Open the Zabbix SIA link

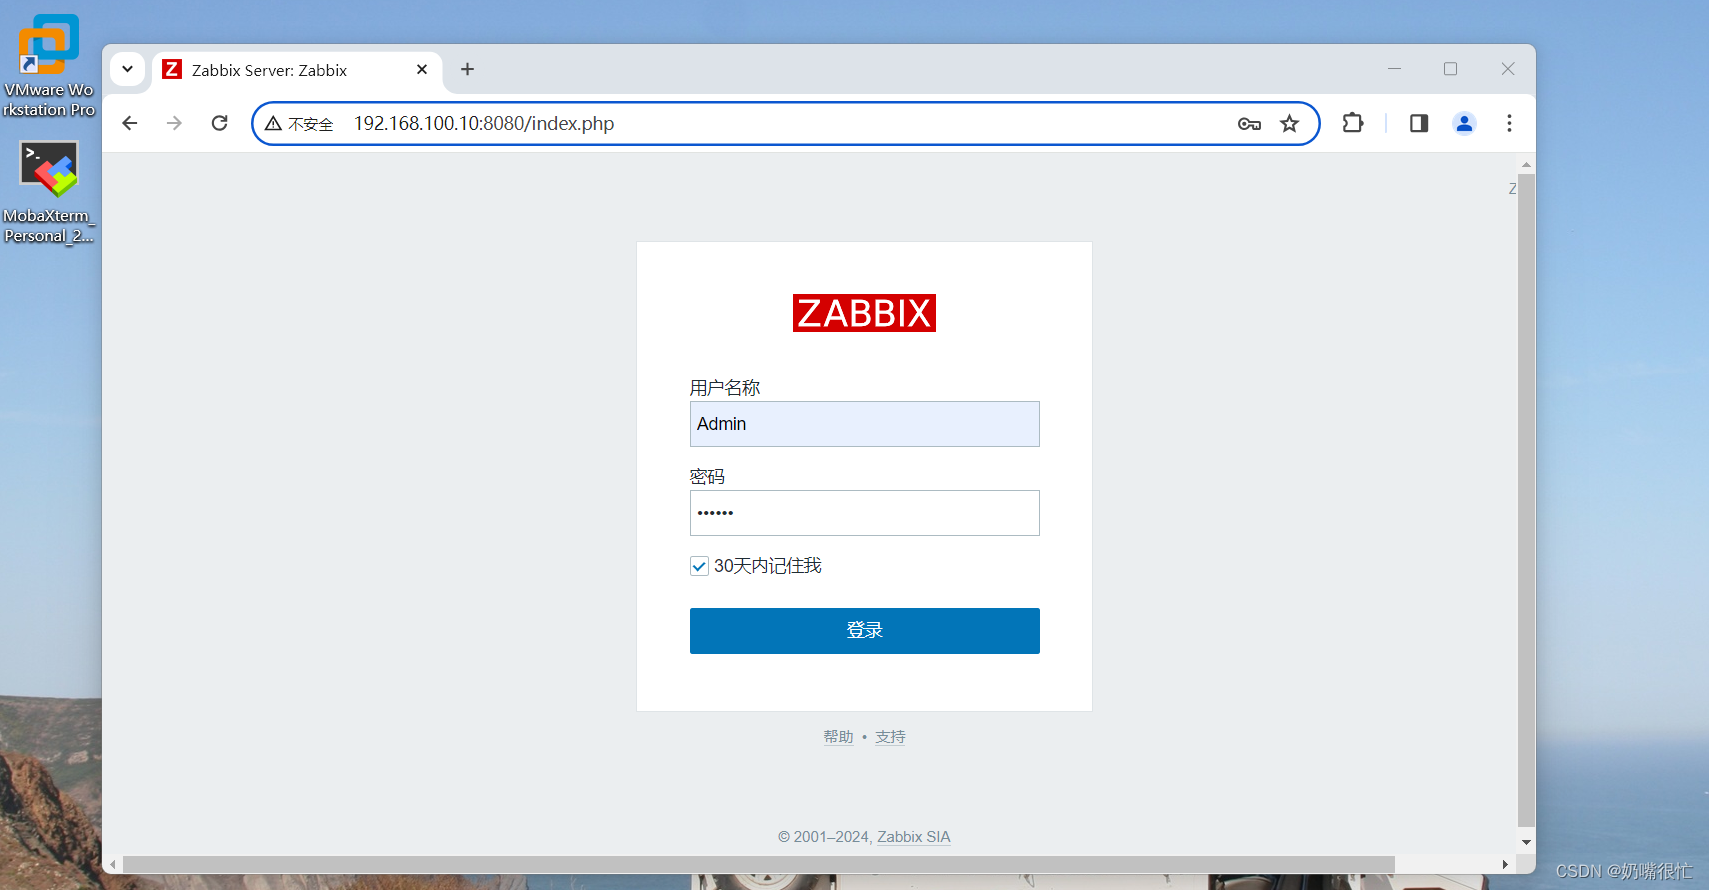tap(914, 837)
